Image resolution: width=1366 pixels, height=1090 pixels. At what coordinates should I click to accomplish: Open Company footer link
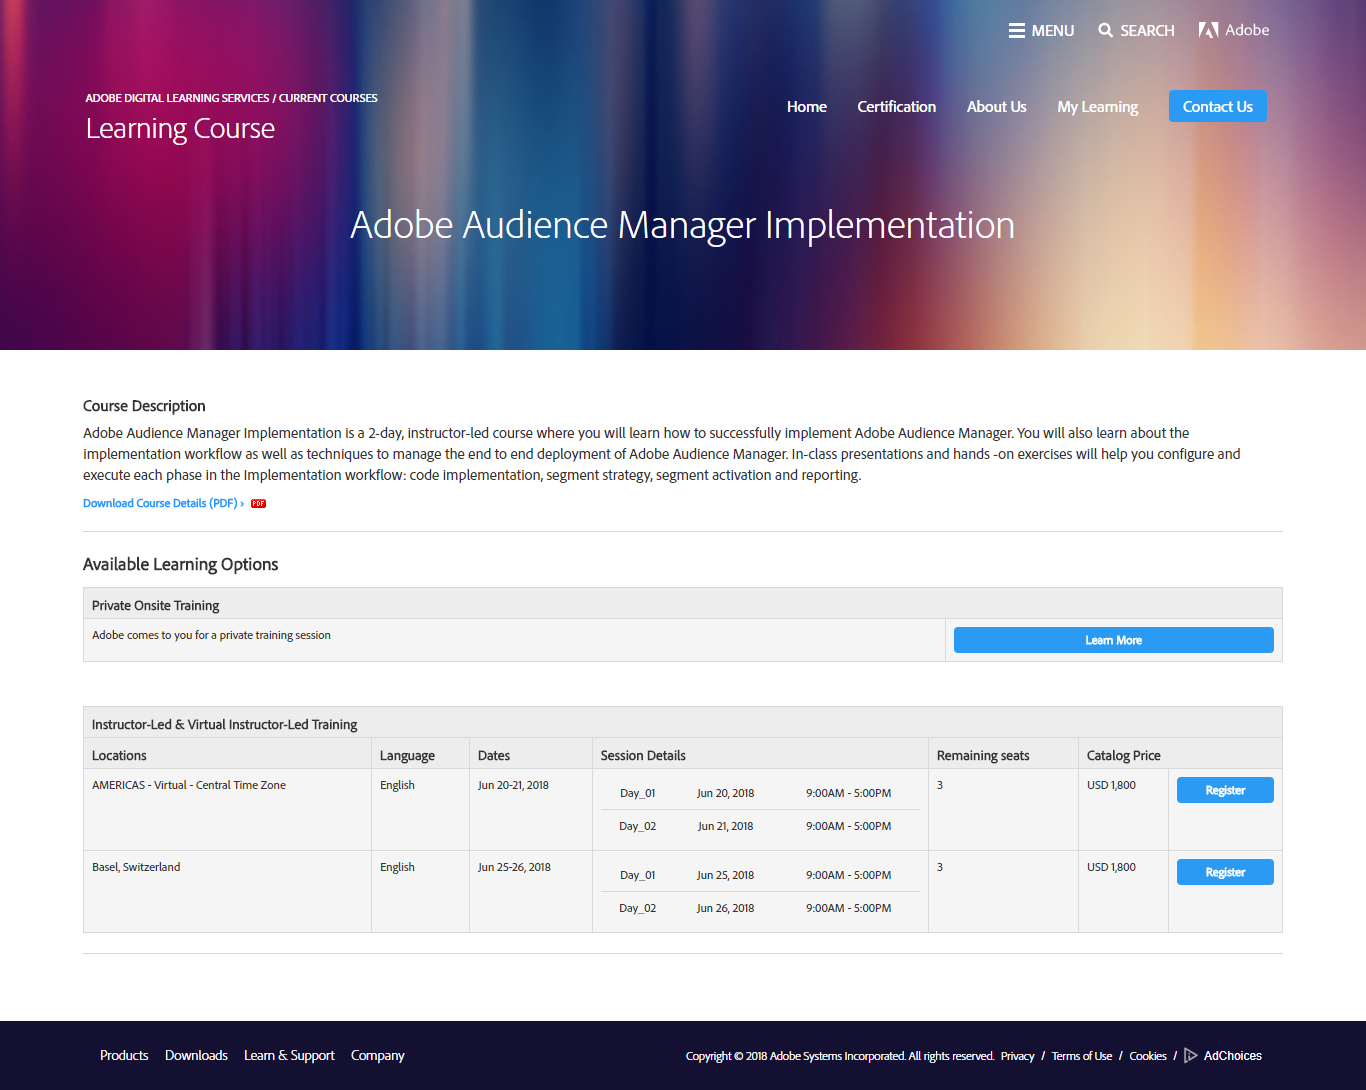pyautogui.click(x=378, y=1055)
